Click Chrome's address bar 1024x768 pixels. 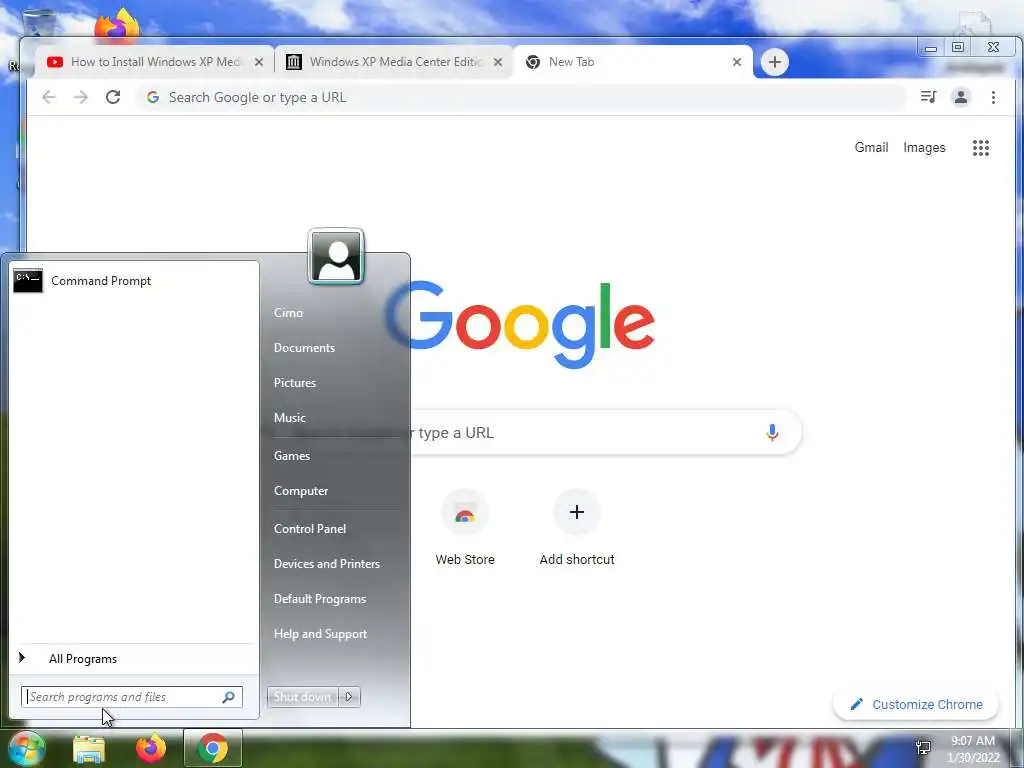coord(522,97)
